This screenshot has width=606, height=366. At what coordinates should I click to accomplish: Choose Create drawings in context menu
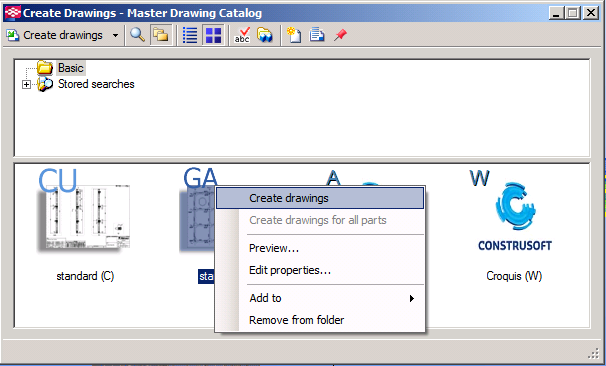[320, 198]
